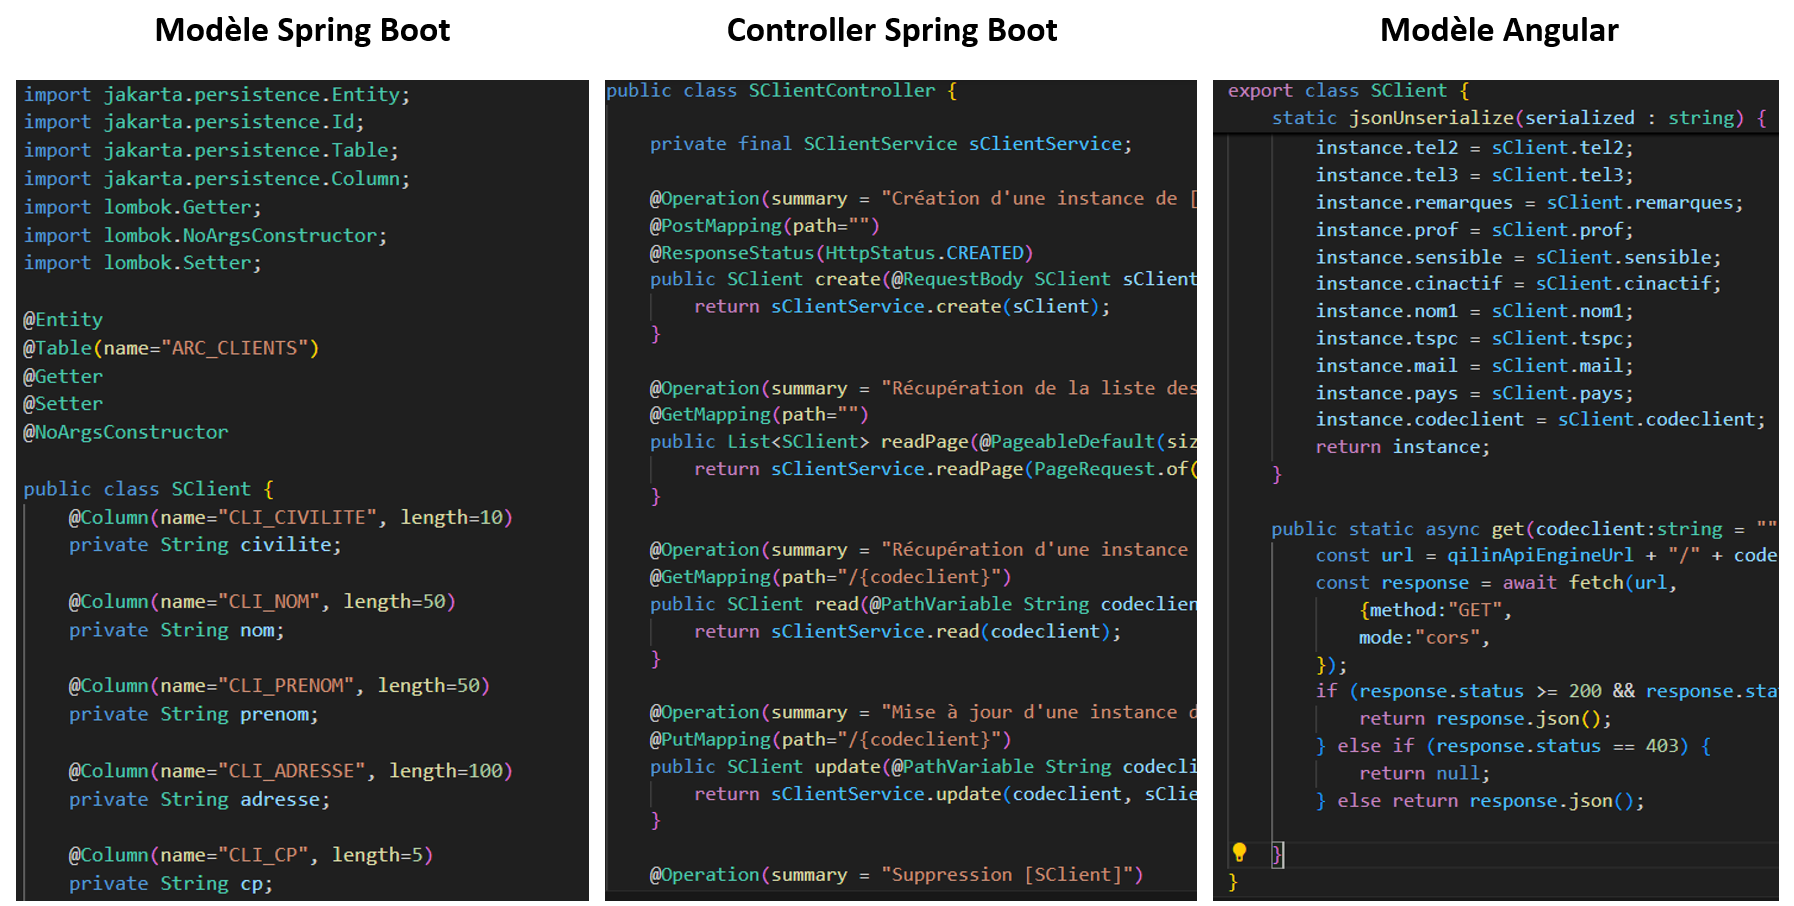This screenshot has height=906, width=1794.
Task: Click the "Modèle Angular" heading
Action: point(1498,30)
